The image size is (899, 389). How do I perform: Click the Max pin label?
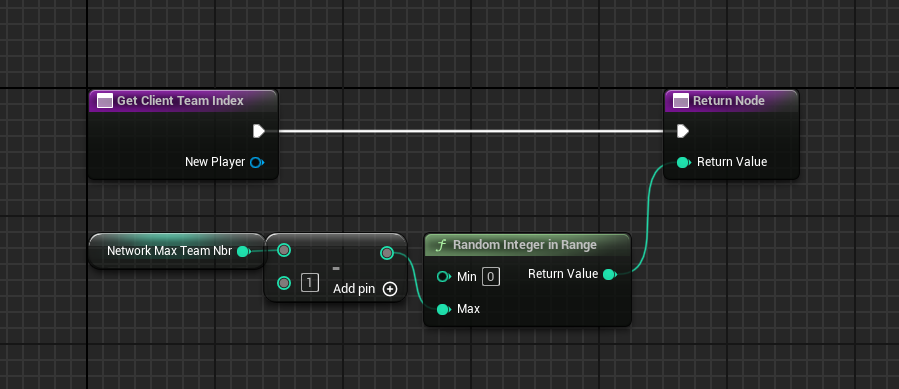click(468, 309)
